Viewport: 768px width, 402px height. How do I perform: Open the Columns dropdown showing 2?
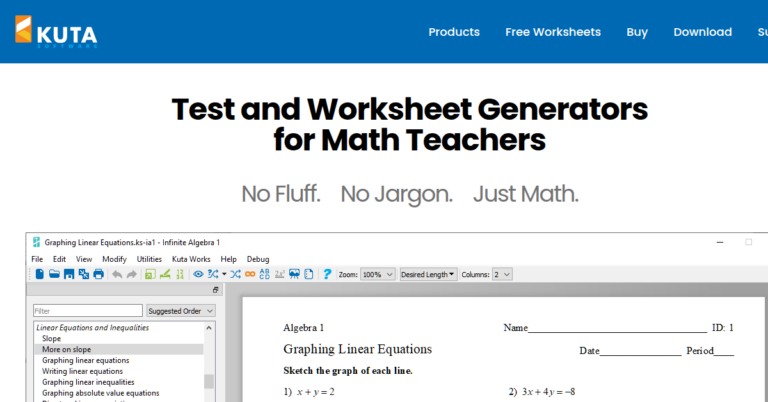pos(502,275)
